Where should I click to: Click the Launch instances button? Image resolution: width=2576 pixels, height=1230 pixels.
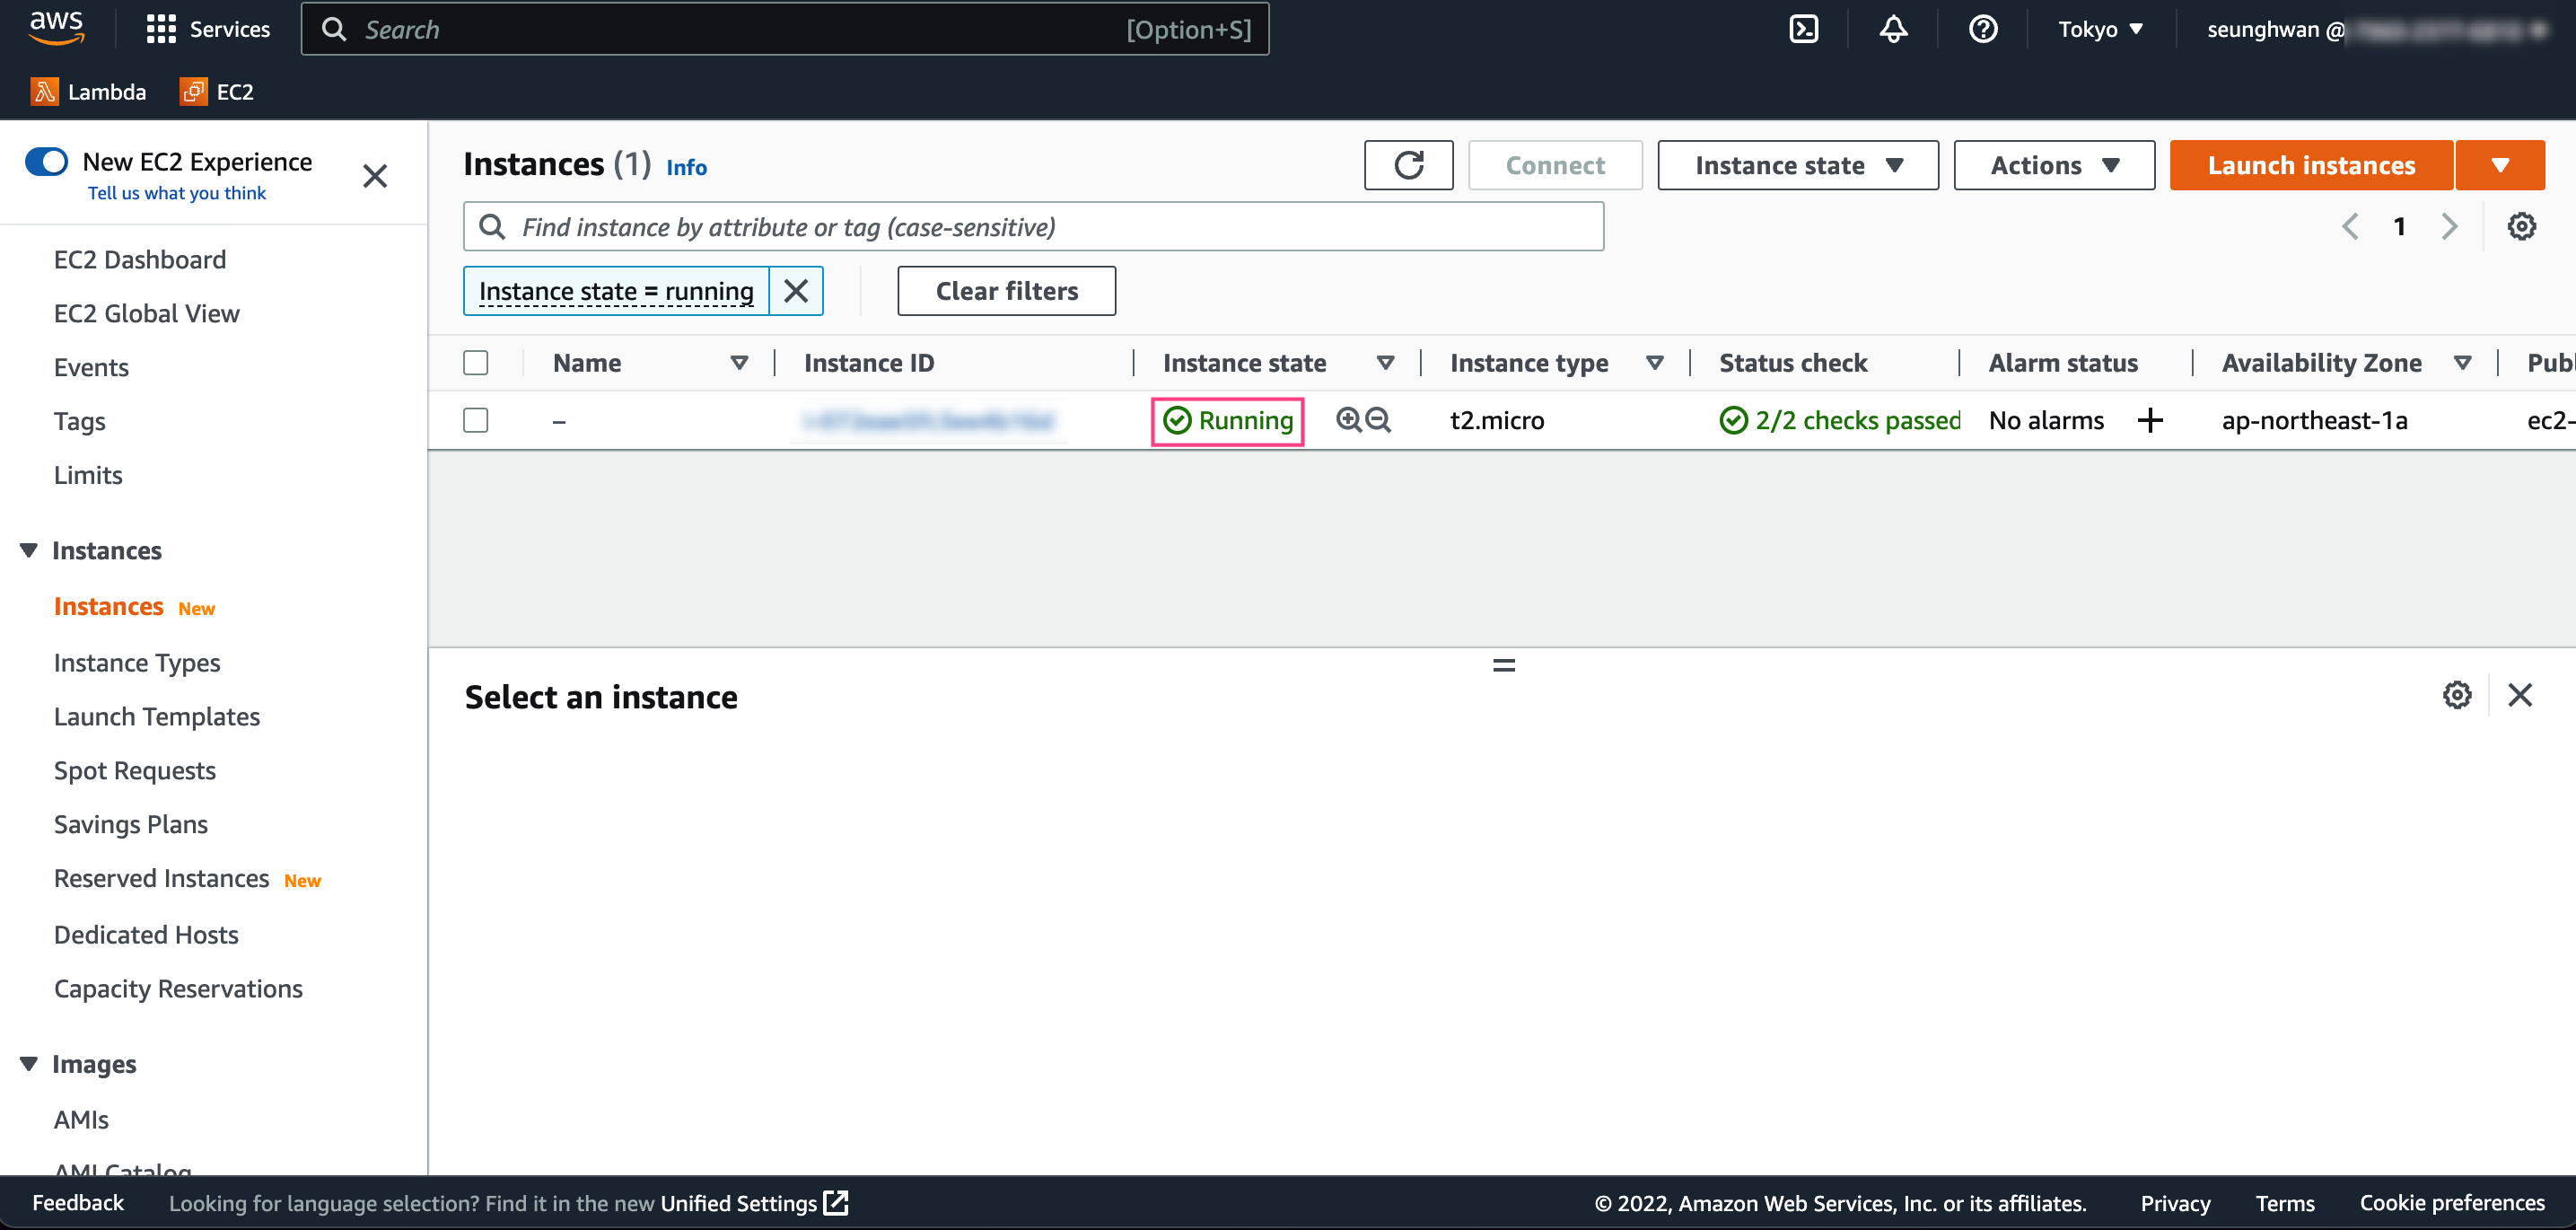pos(2310,165)
